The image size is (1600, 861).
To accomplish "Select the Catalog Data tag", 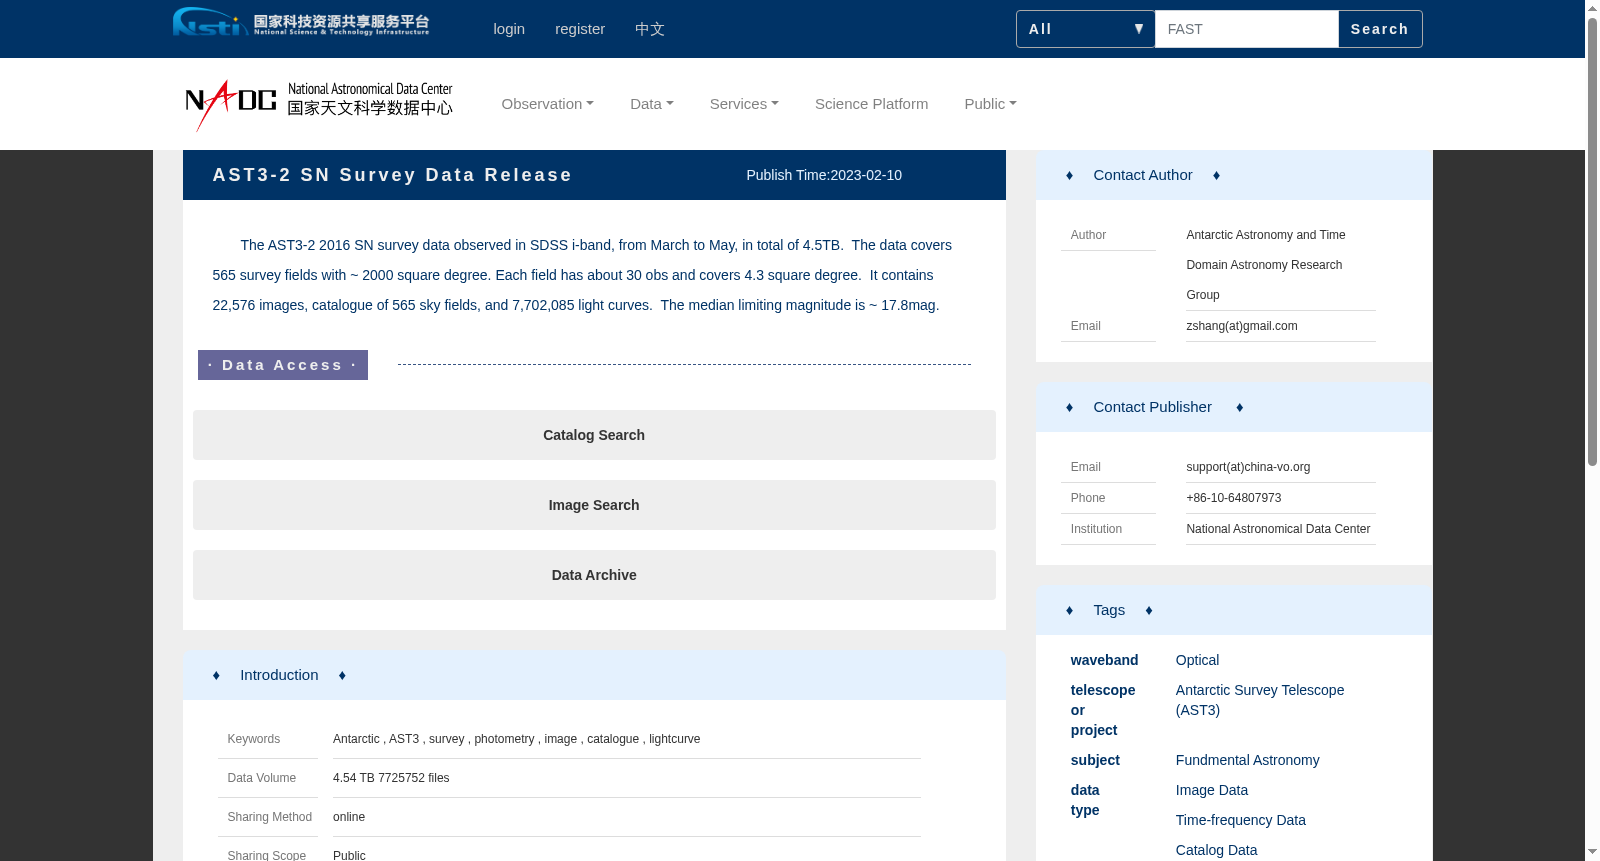I will (x=1216, y=850).
